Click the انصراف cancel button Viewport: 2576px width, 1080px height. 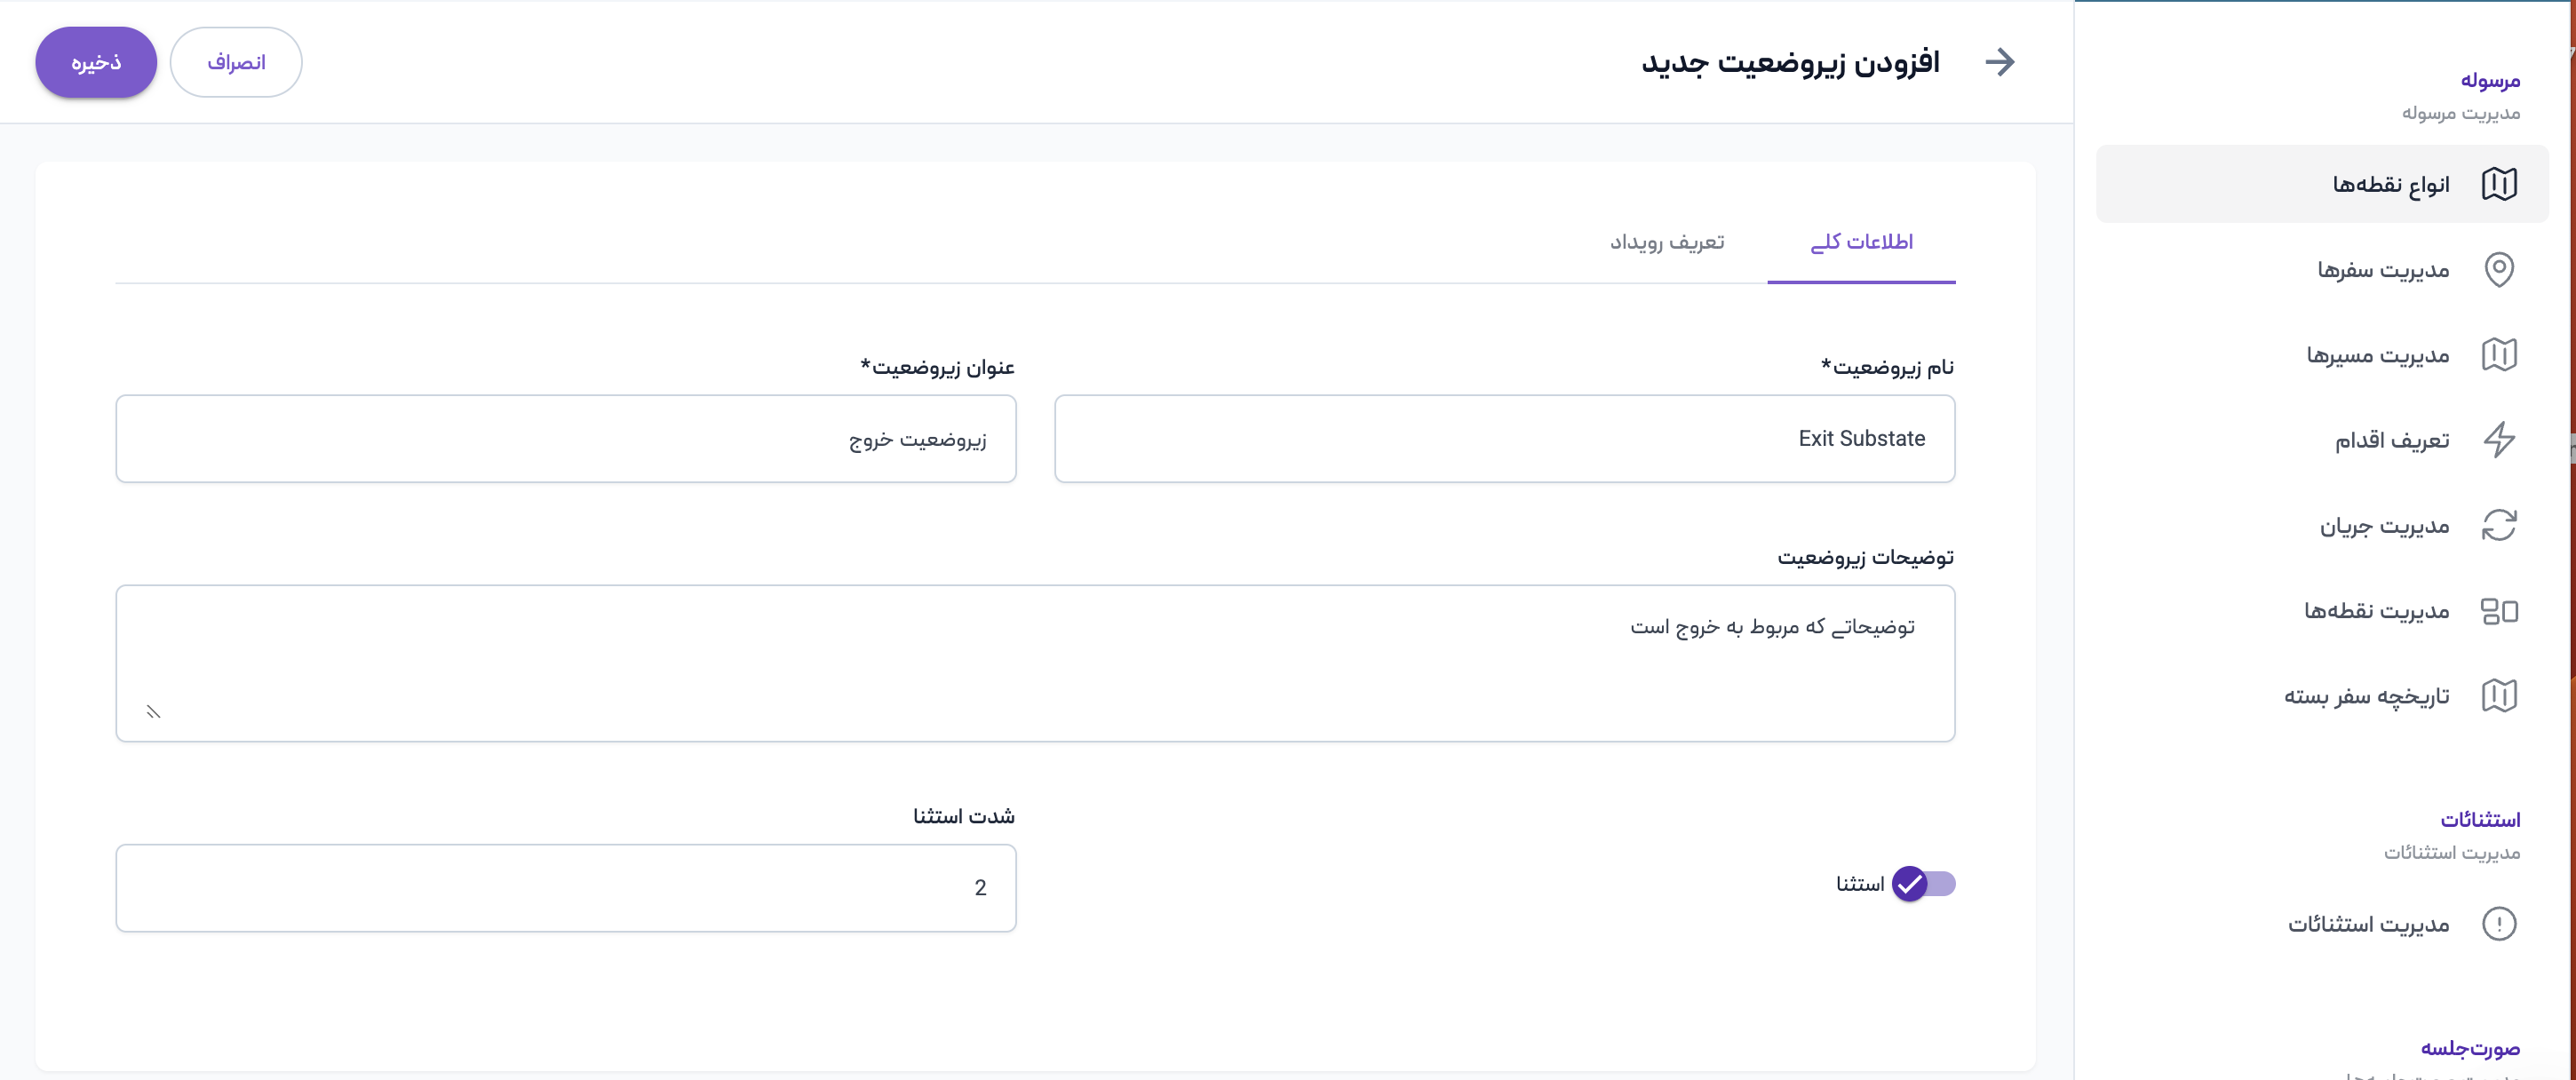pos(236,62)
